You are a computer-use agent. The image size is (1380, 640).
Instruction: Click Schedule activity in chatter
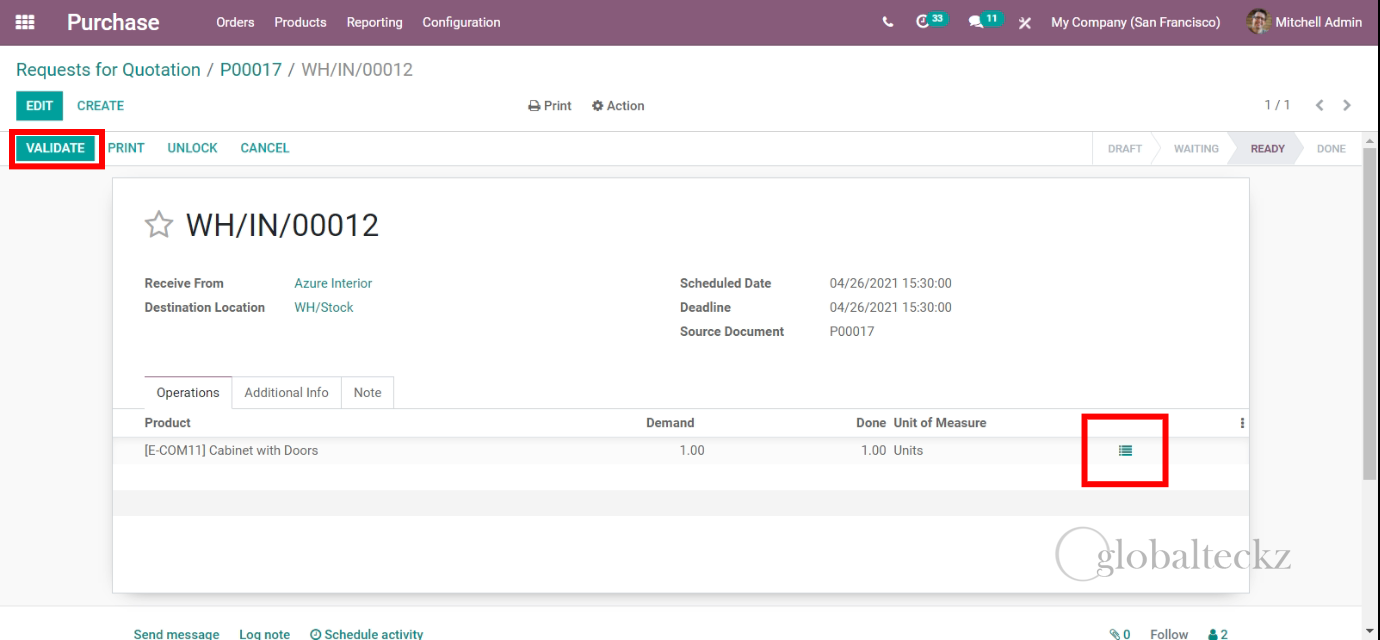click(367, 634)
